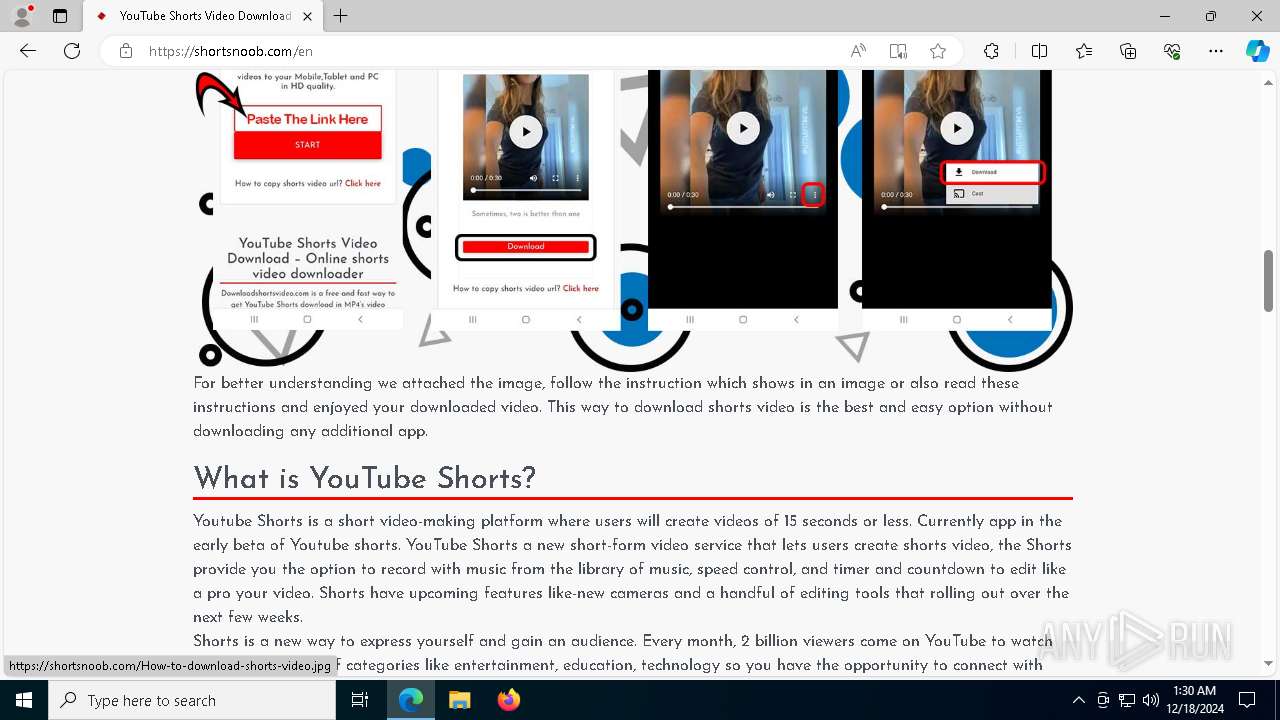Open volume control tray icon
The height and width of the screenshot is (720, 1280).
(x=1151, y=700)
